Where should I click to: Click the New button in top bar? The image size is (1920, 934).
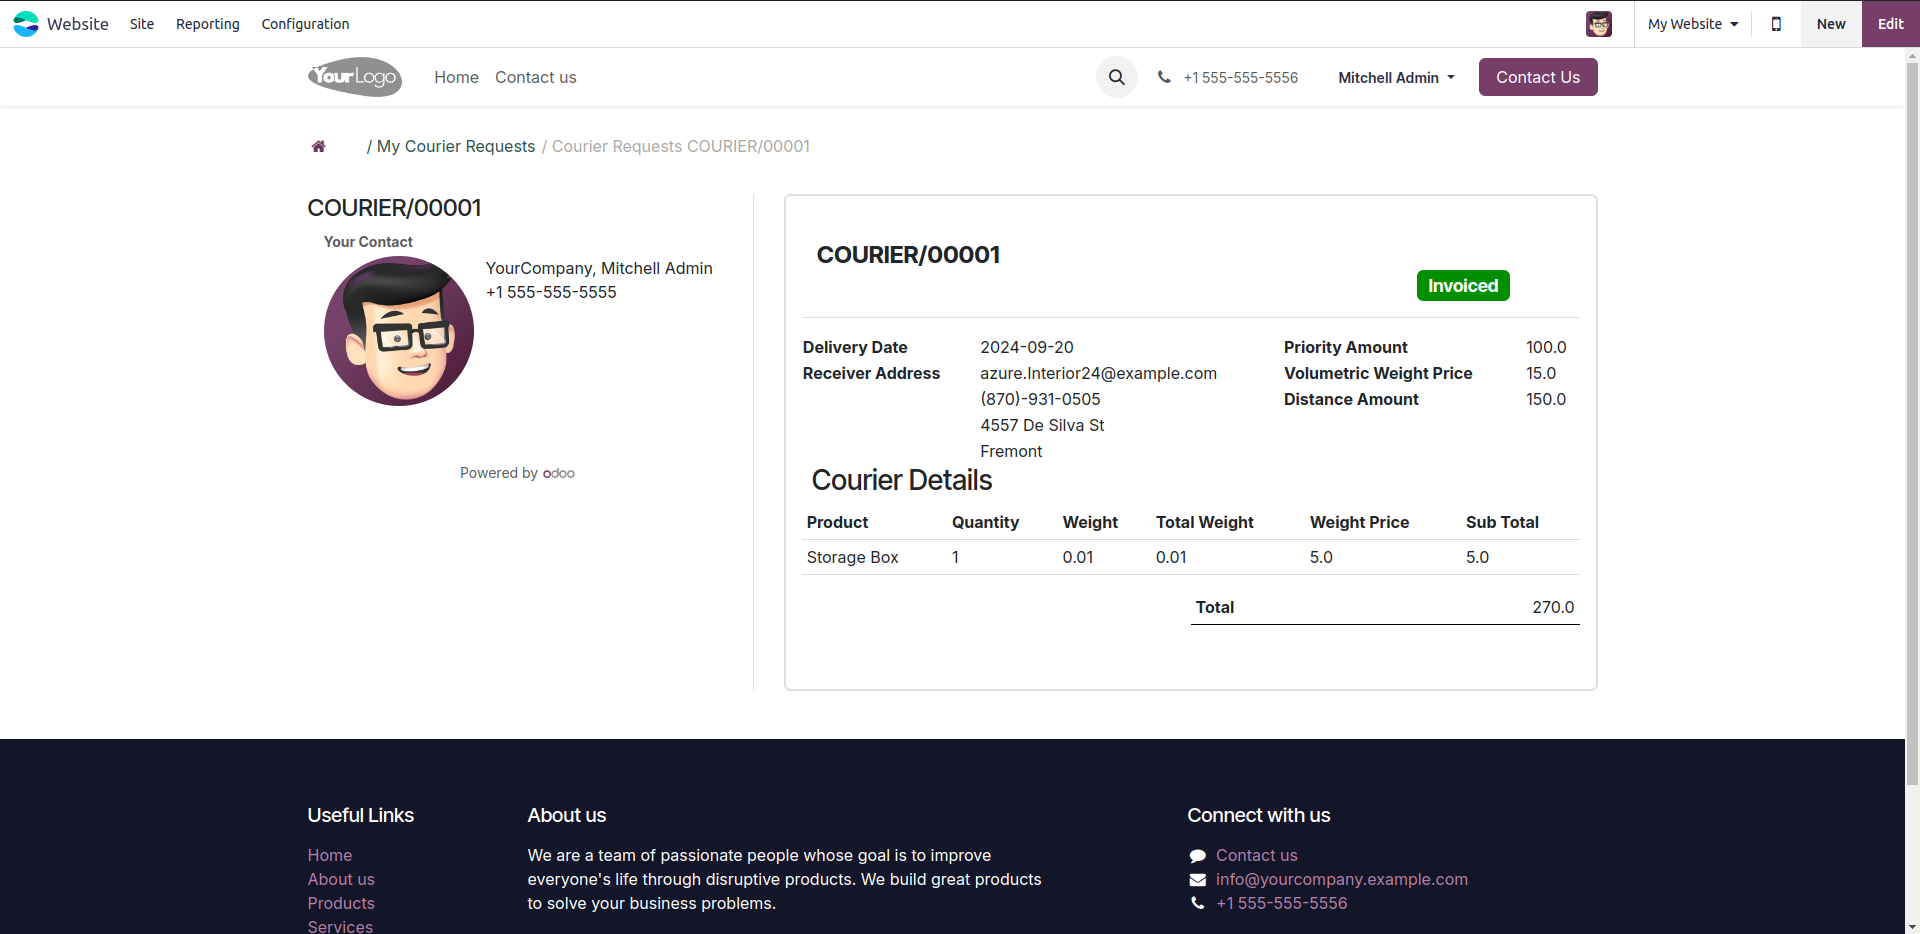coord(1831,24)
